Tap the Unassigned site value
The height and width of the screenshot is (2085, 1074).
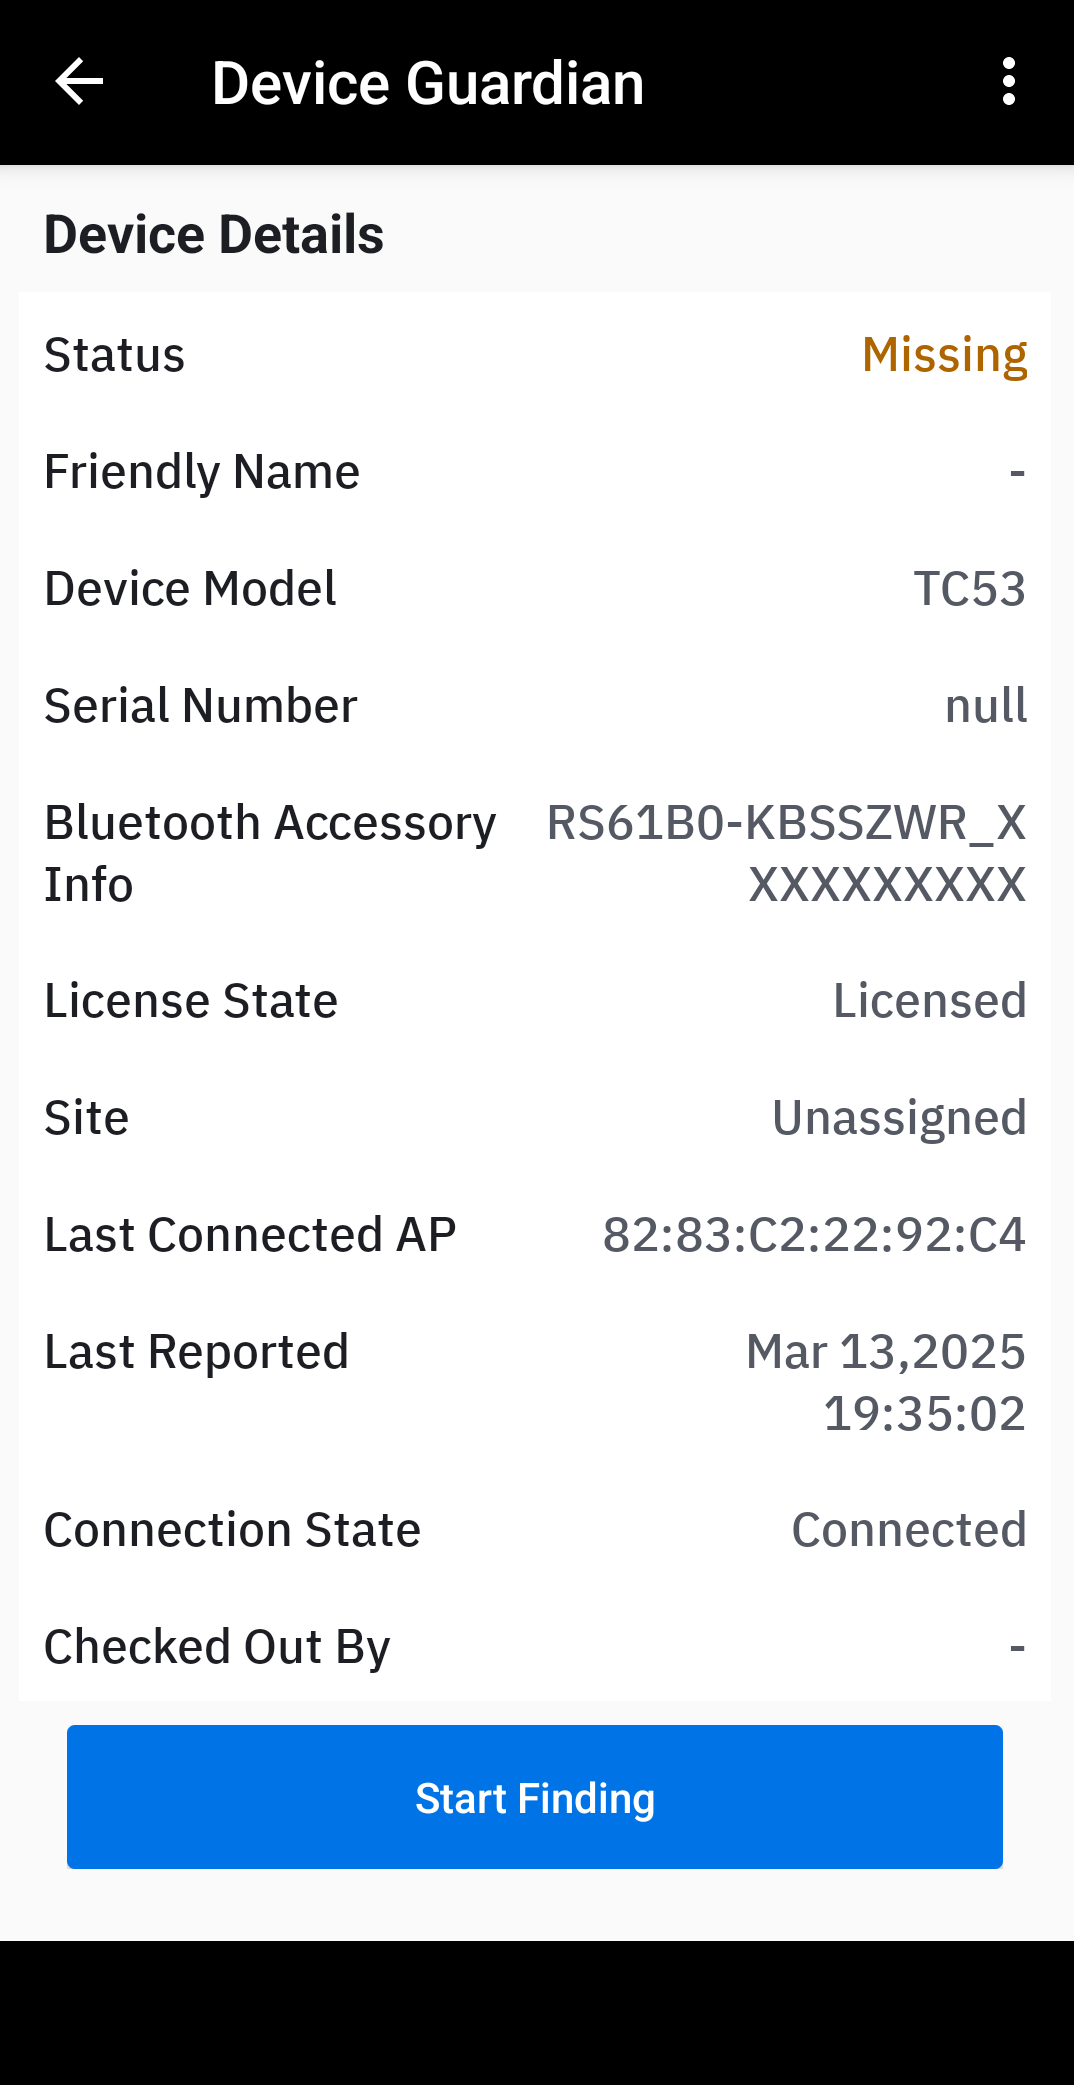click(899, 1118)
